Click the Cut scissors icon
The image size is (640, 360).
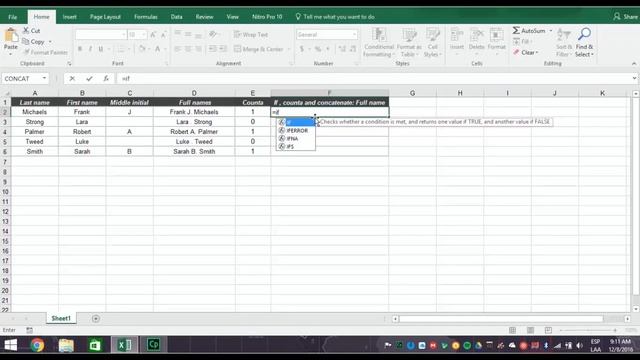(26, 31)
